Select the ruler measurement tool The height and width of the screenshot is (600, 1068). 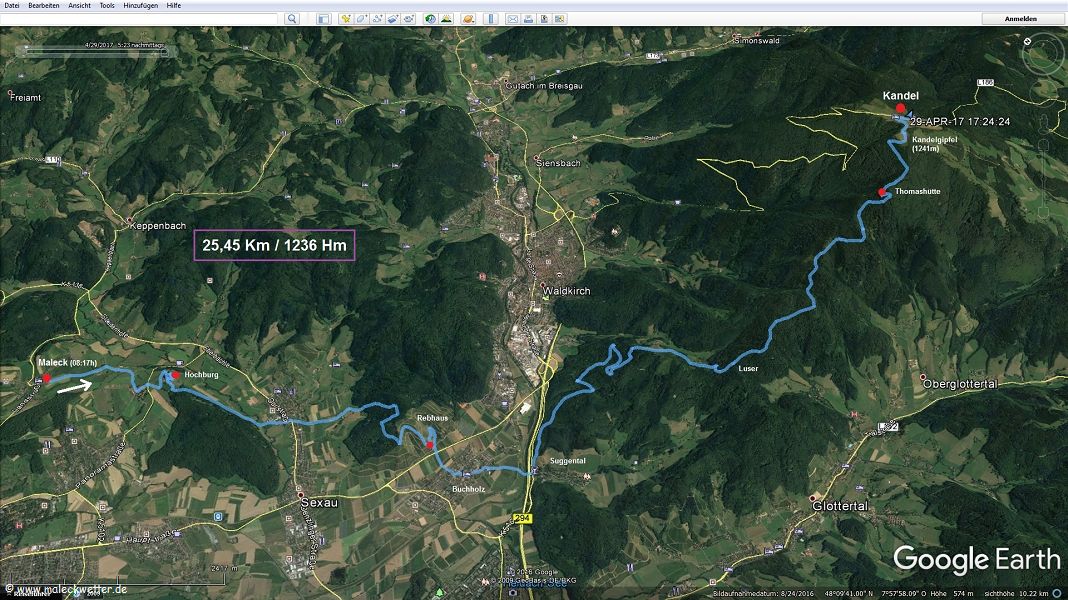point(489,19)
